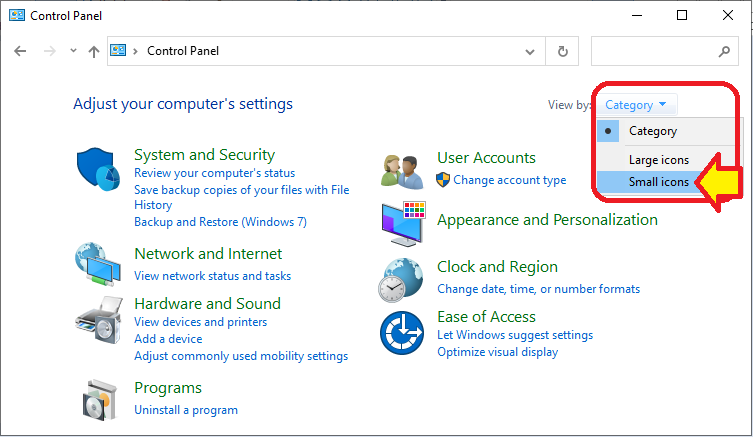Open the Ease of Access icon
The width and height of the screenshot is (753, 437).
click(402, 333)
